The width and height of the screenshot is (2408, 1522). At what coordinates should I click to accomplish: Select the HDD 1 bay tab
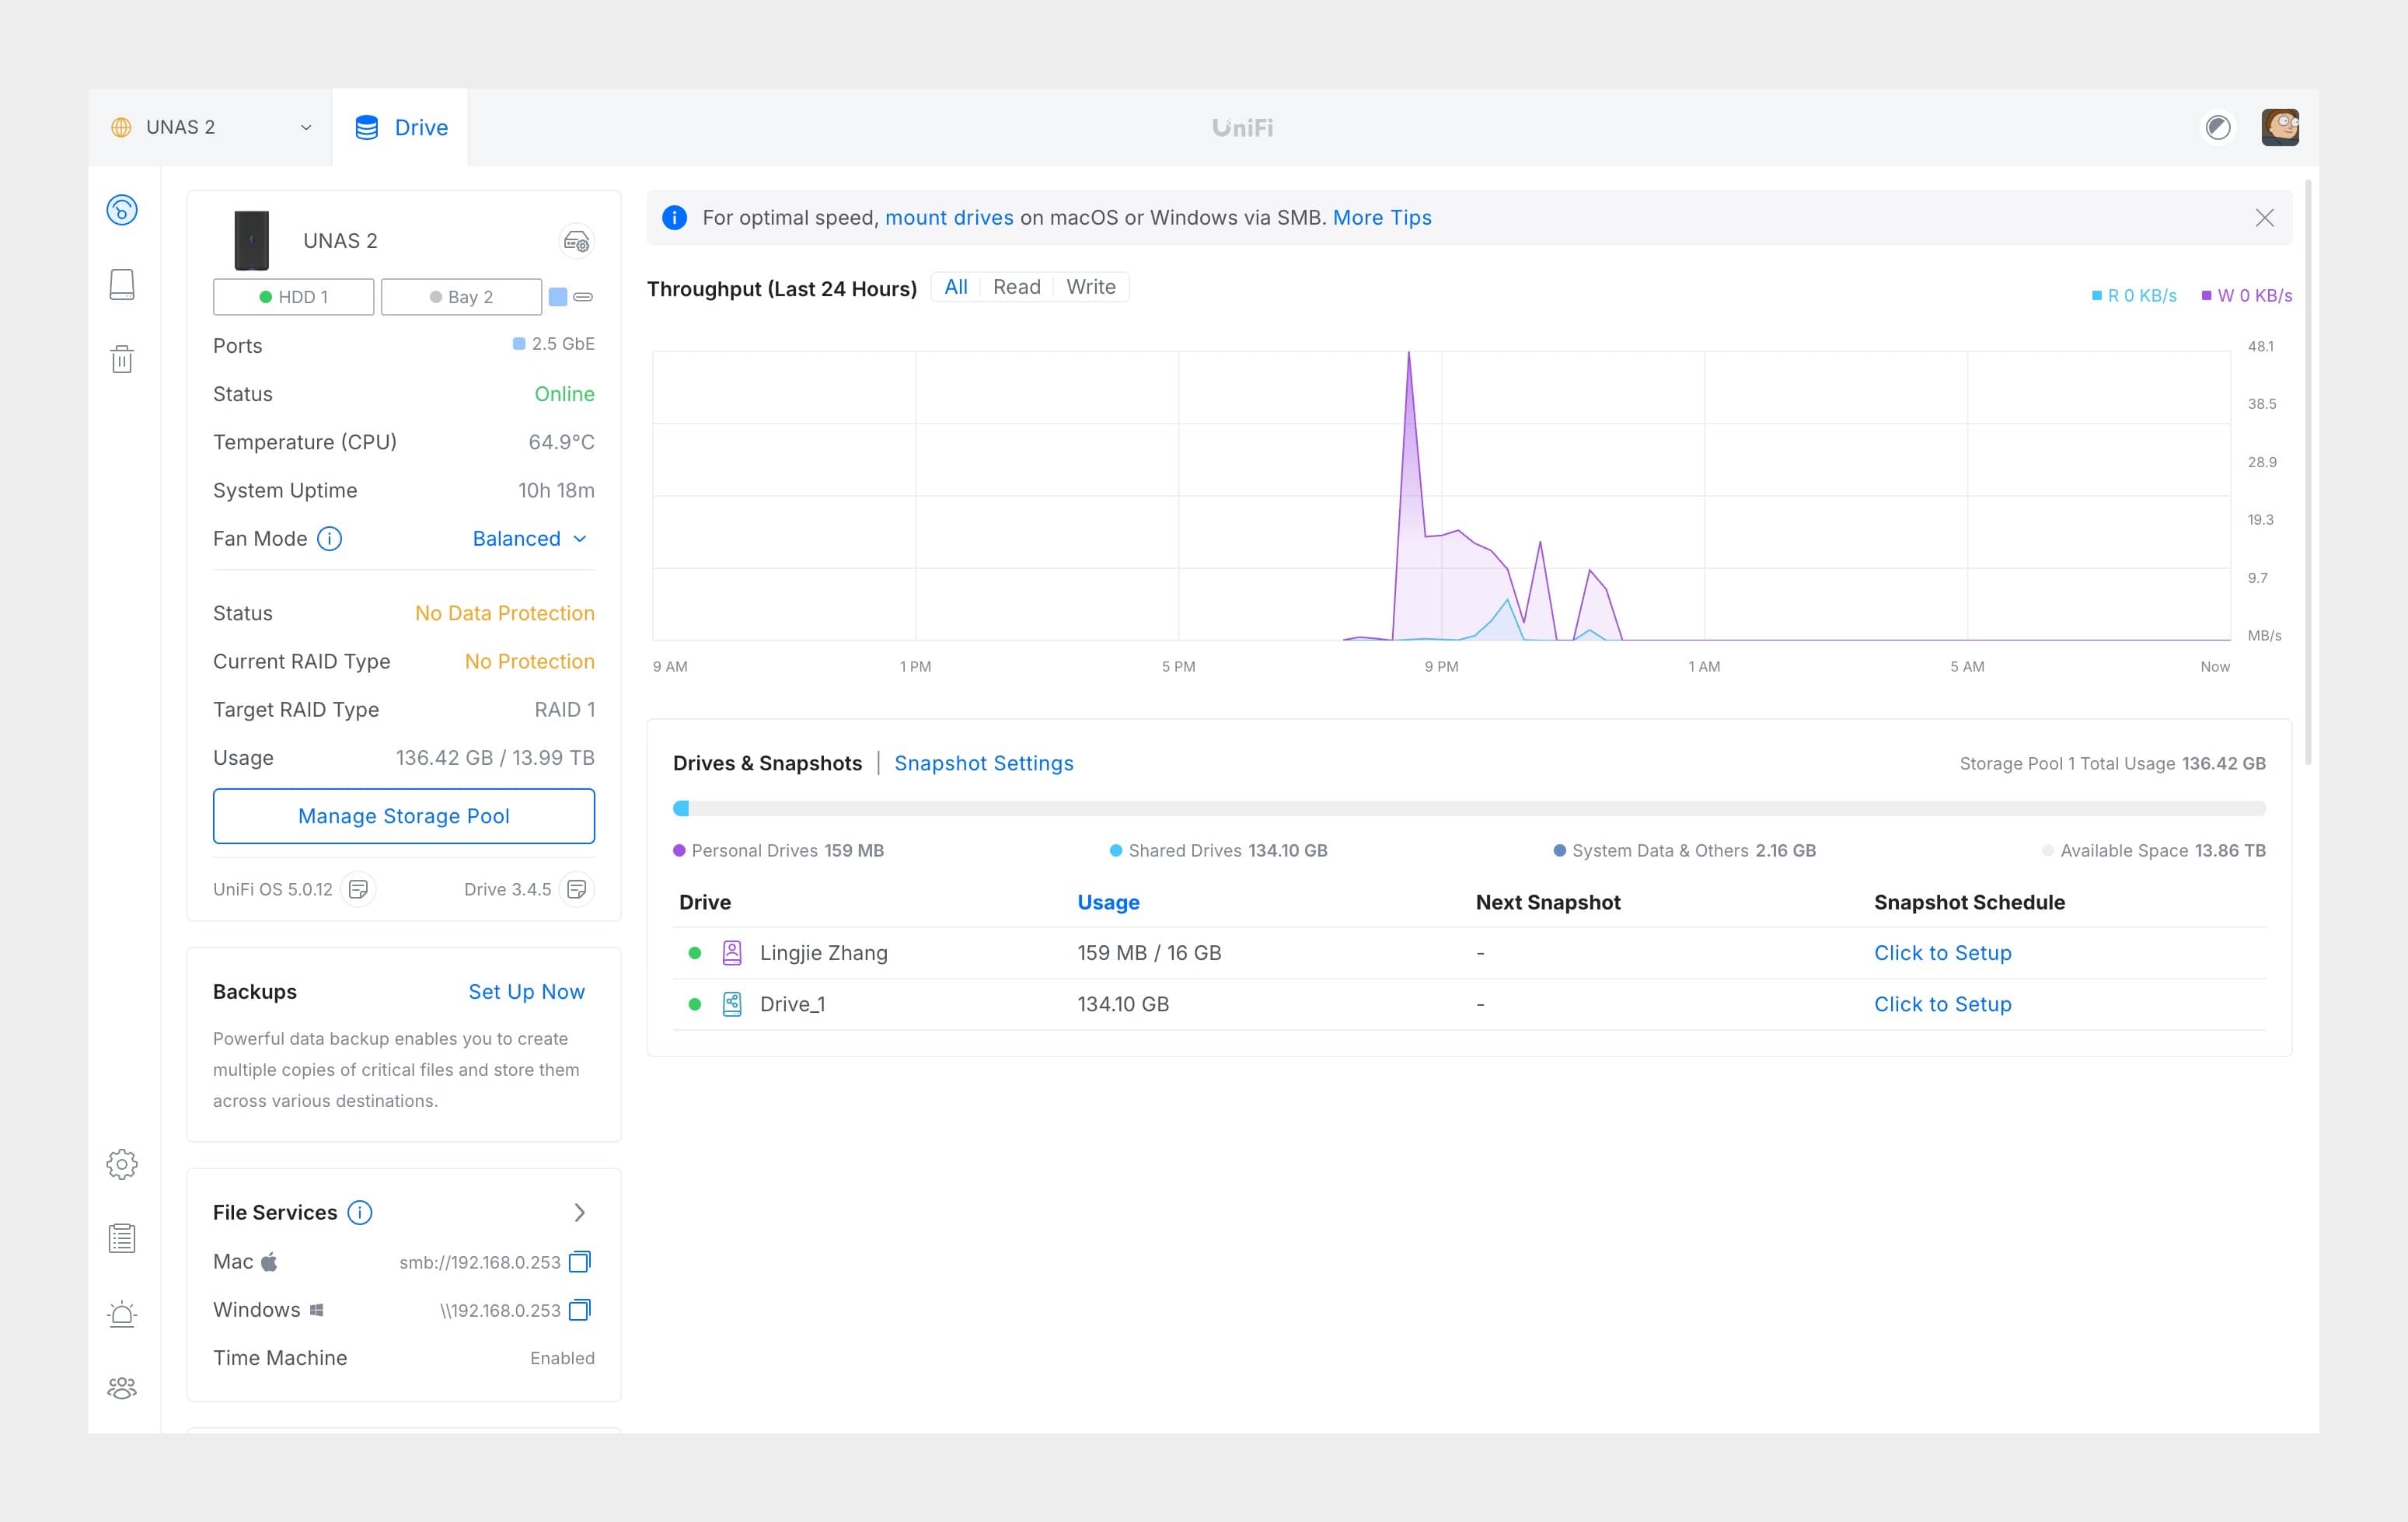(x=294, y=297)
